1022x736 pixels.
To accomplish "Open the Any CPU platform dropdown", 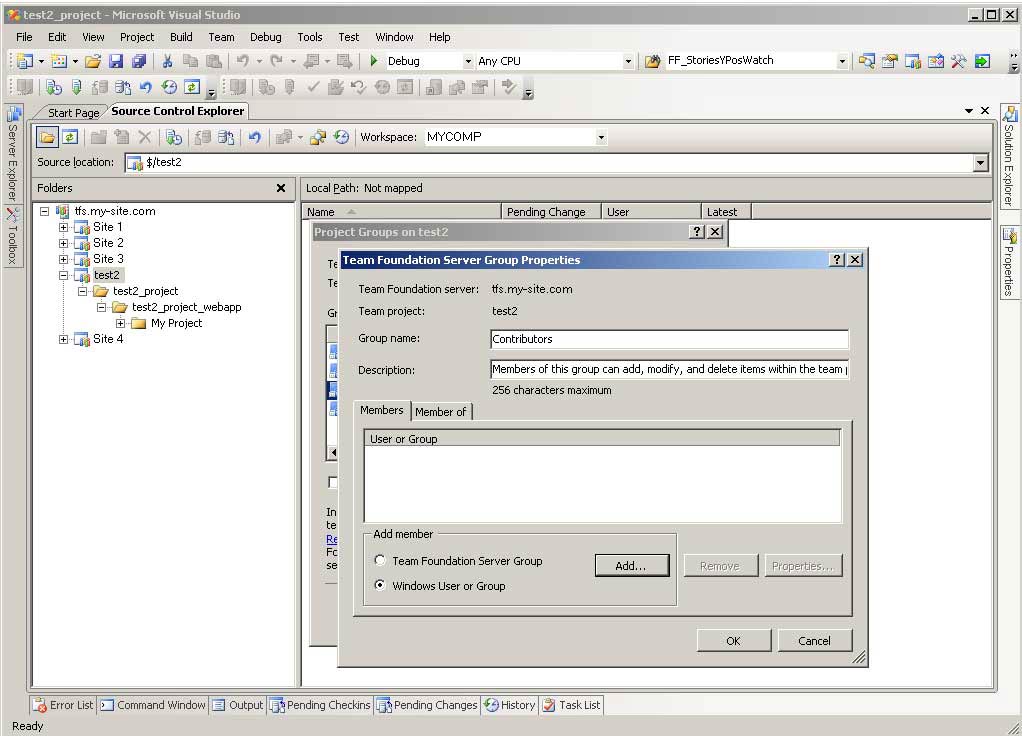I will (628, 61).
